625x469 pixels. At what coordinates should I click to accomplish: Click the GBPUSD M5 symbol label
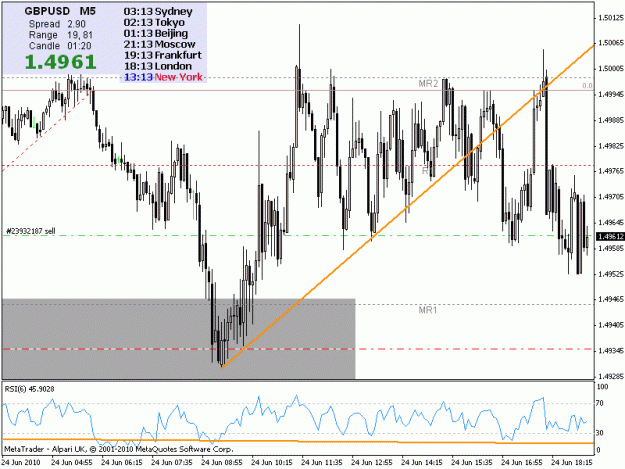(60, 11)
